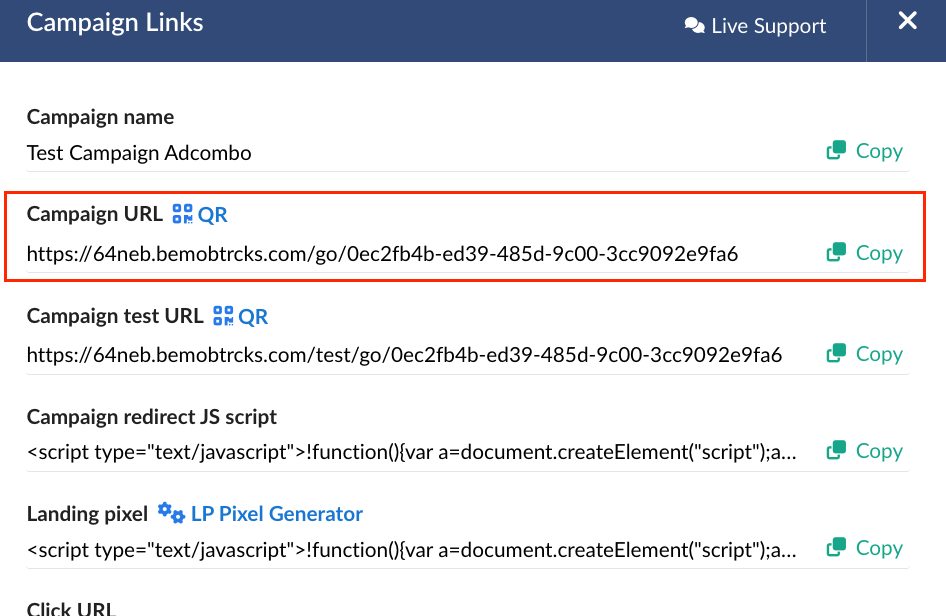This screenshot has width=946, height=616.
Task: Click the Click URL section label
Action: click(71, 608)
